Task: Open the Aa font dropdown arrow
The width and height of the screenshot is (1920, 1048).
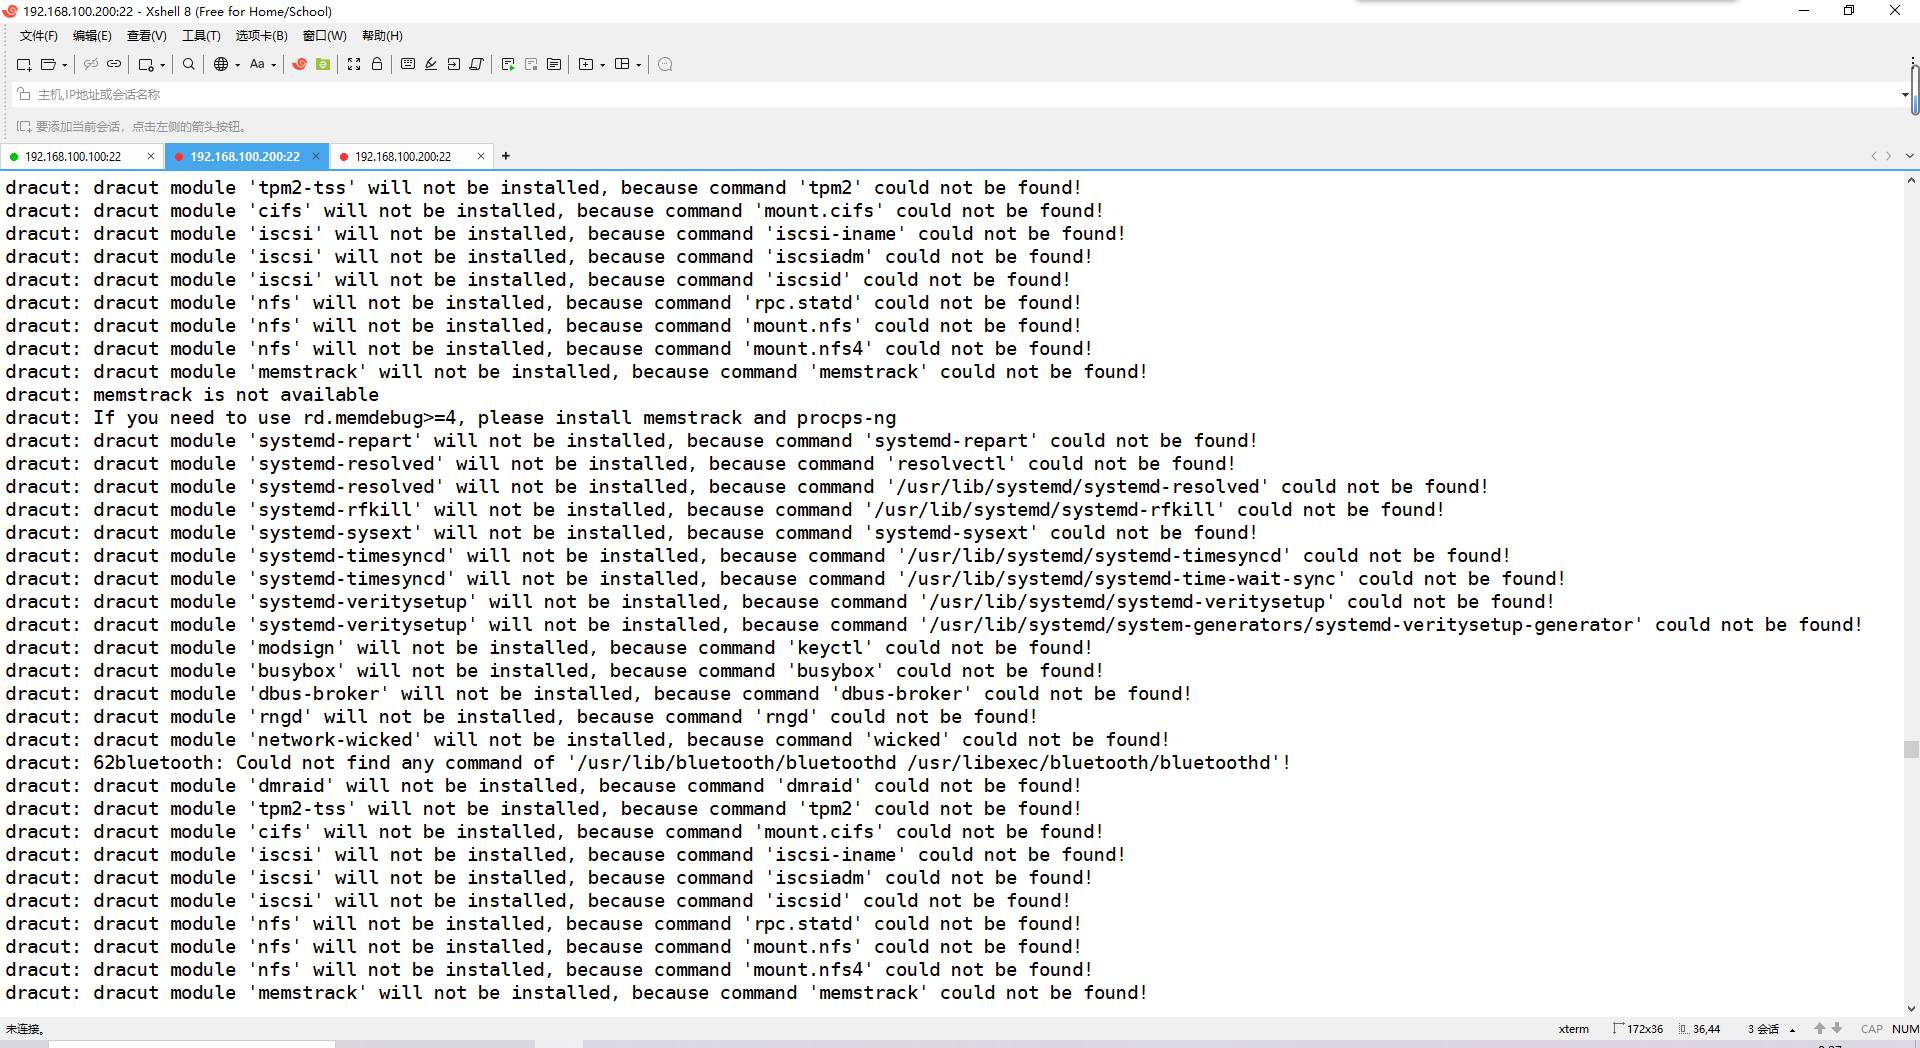Action: click(x=274, y=65)
